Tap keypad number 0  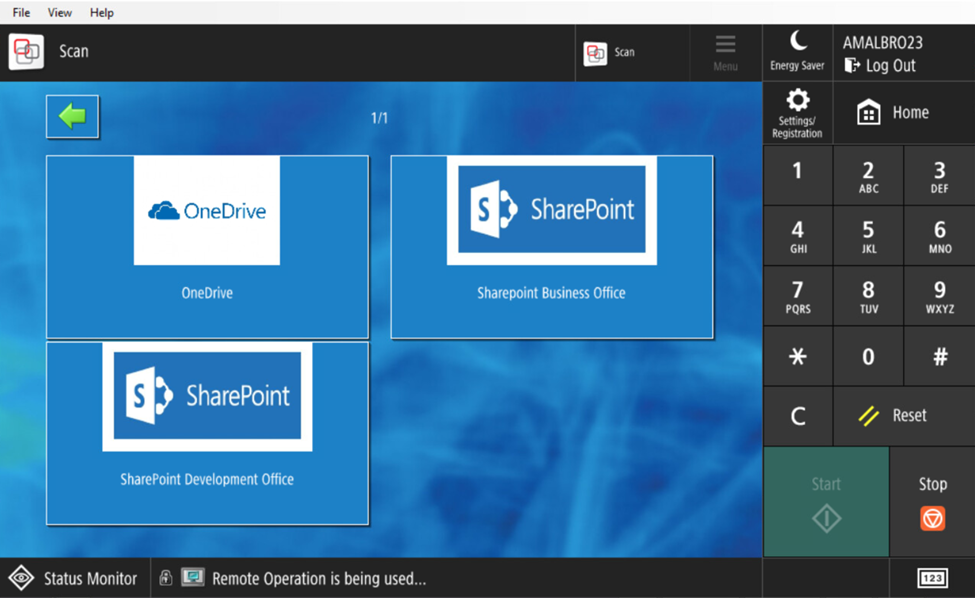[868, 357]
